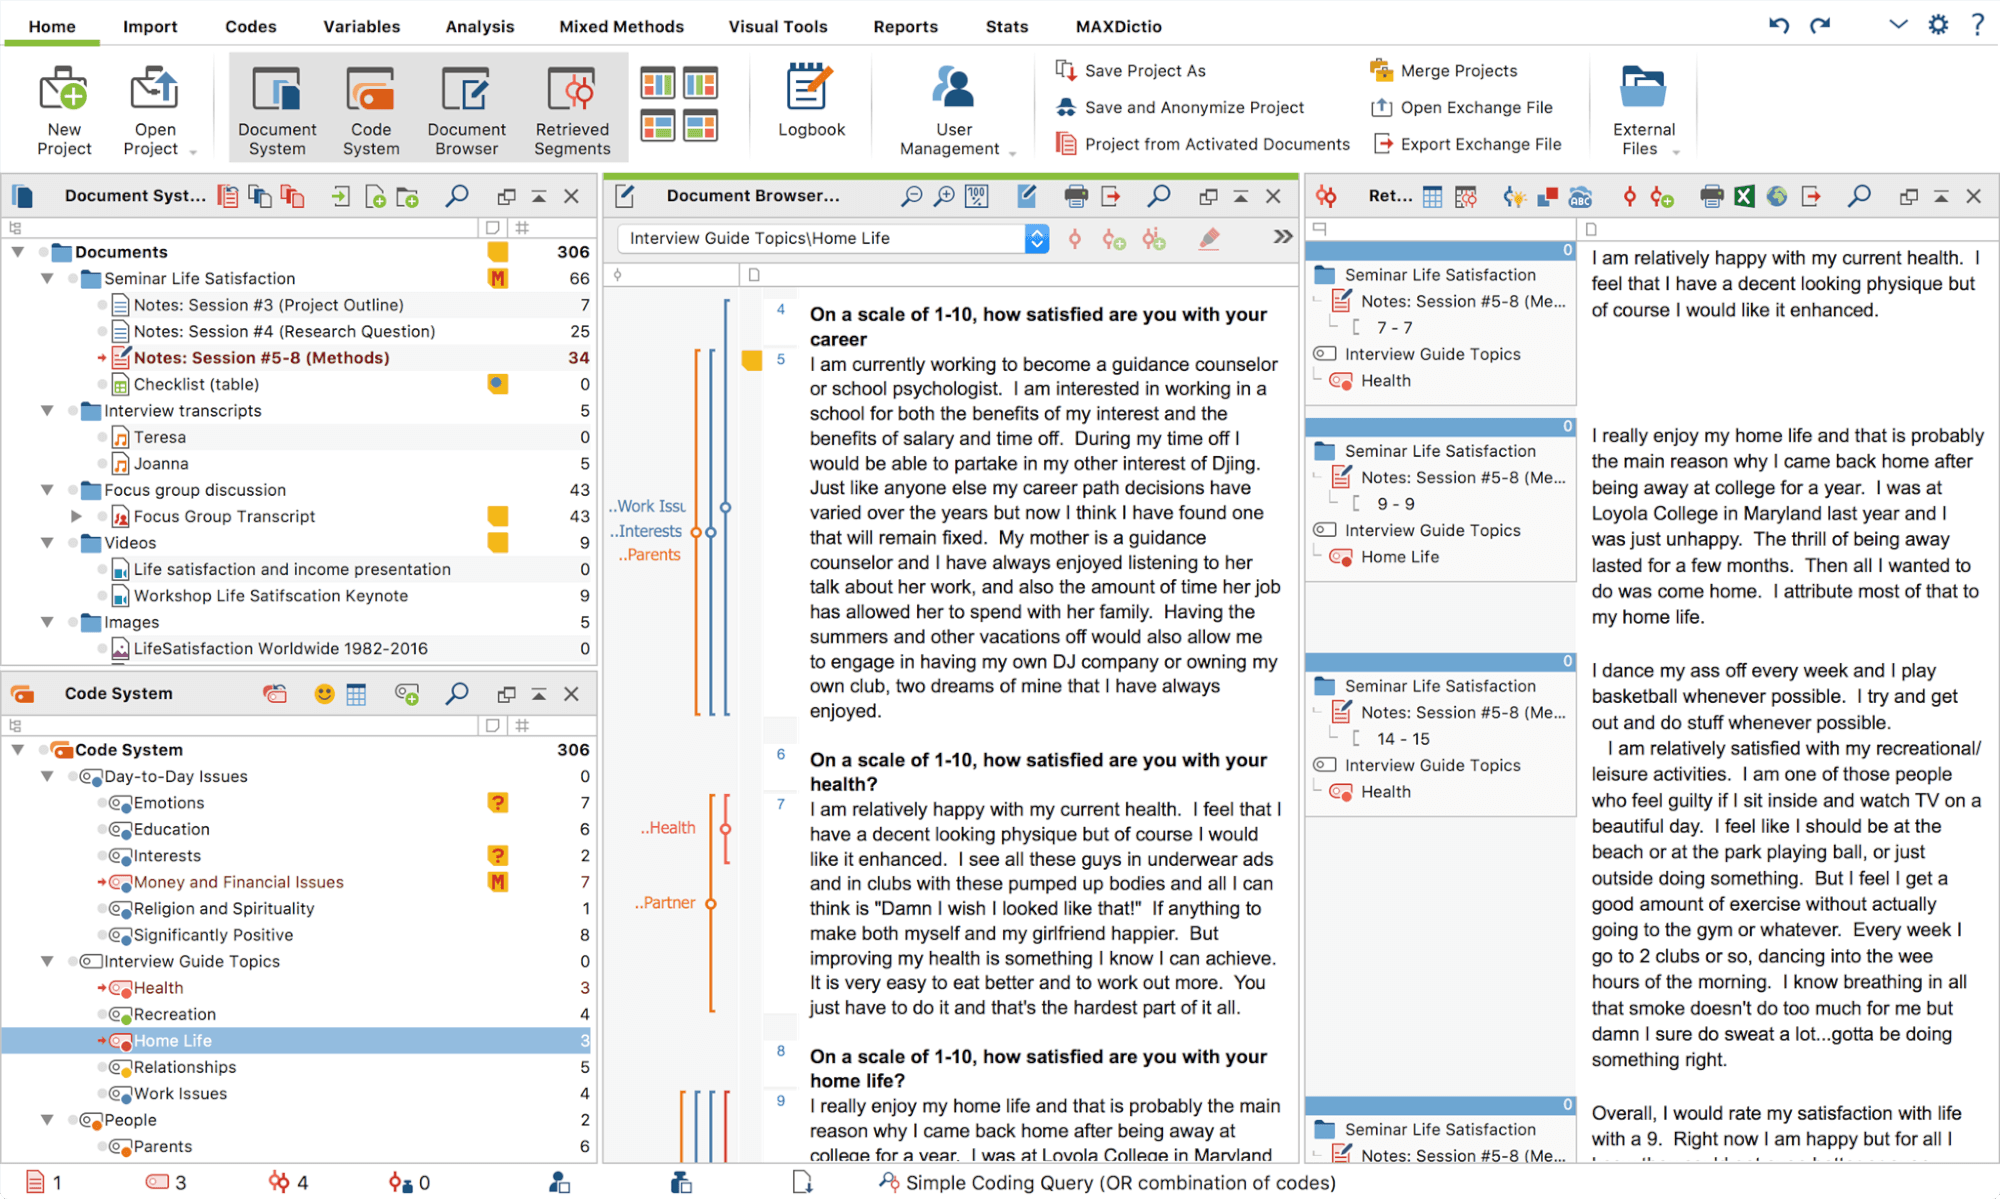Open the Visual Tools tab
Viewport: 2000px width, 1199px height.
(777, 26)
